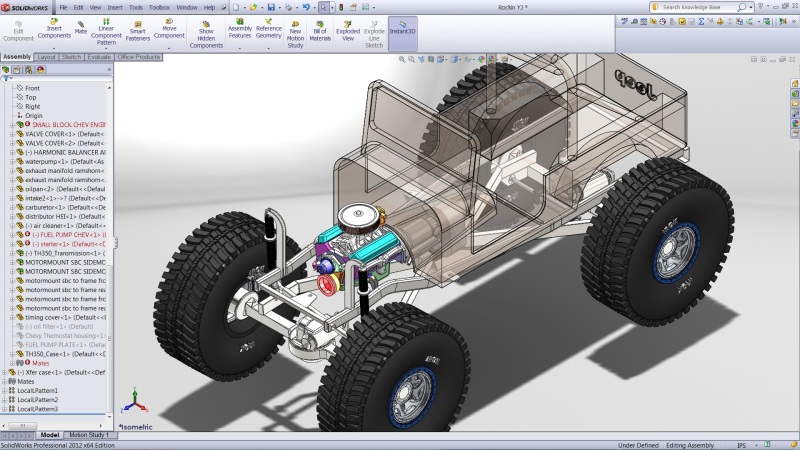Click the Insert Components tool
This screenshot has width=800, height=450.
pos(54,29)
